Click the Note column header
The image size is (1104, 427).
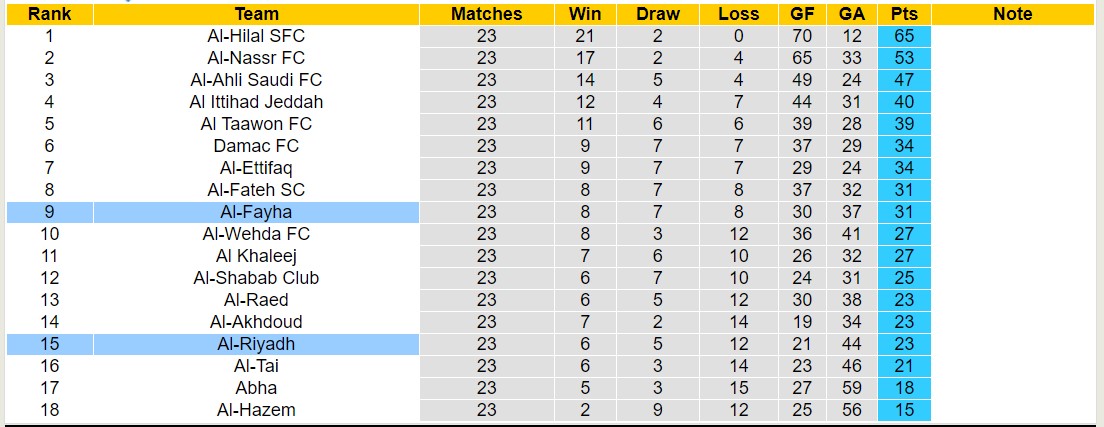[1012, 14]
